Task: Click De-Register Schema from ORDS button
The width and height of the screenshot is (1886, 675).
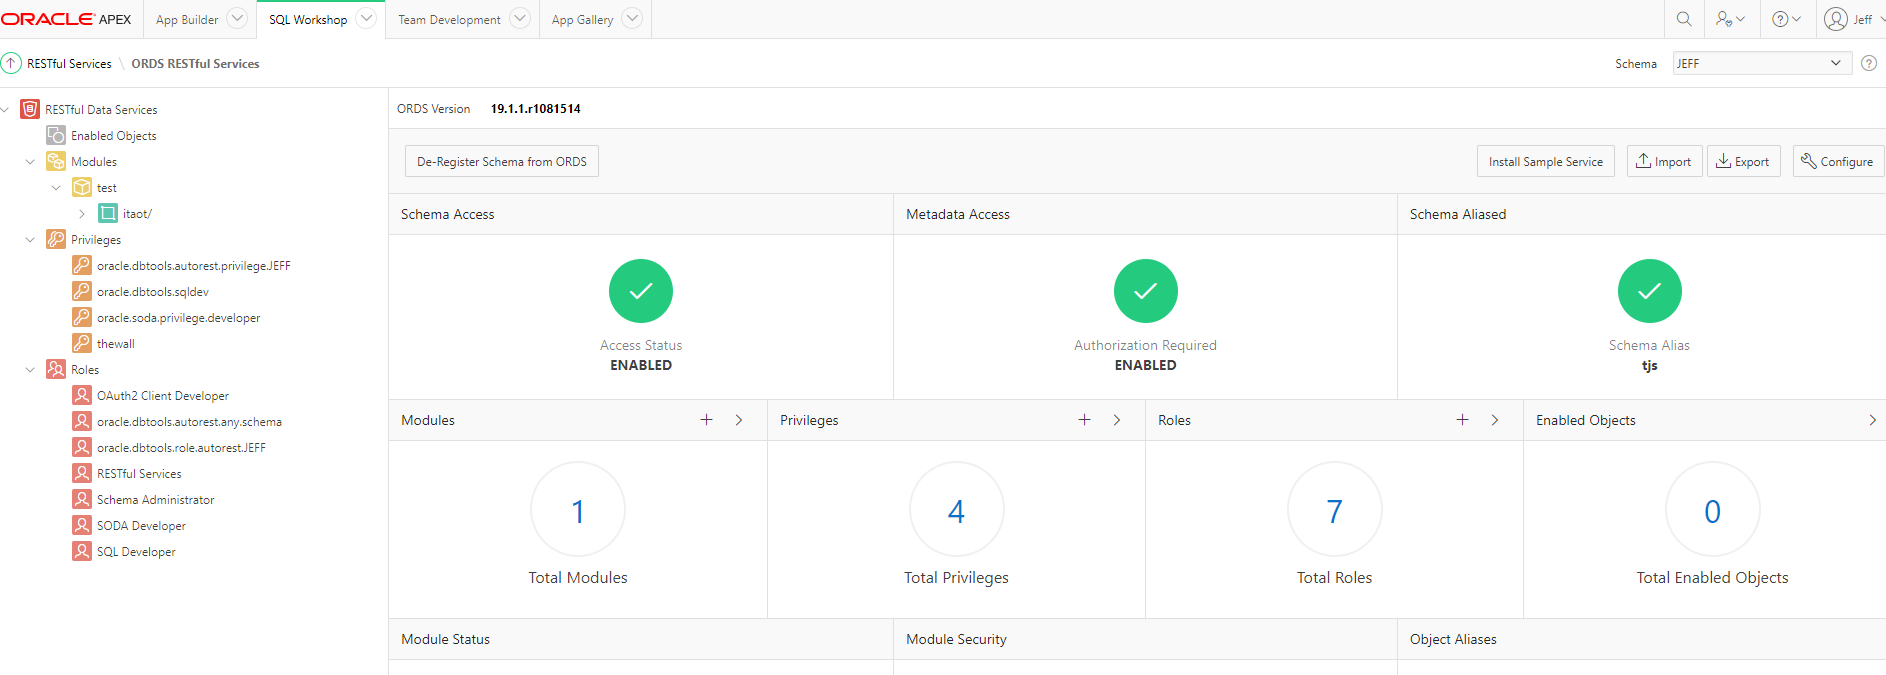Action: [502, 161]
